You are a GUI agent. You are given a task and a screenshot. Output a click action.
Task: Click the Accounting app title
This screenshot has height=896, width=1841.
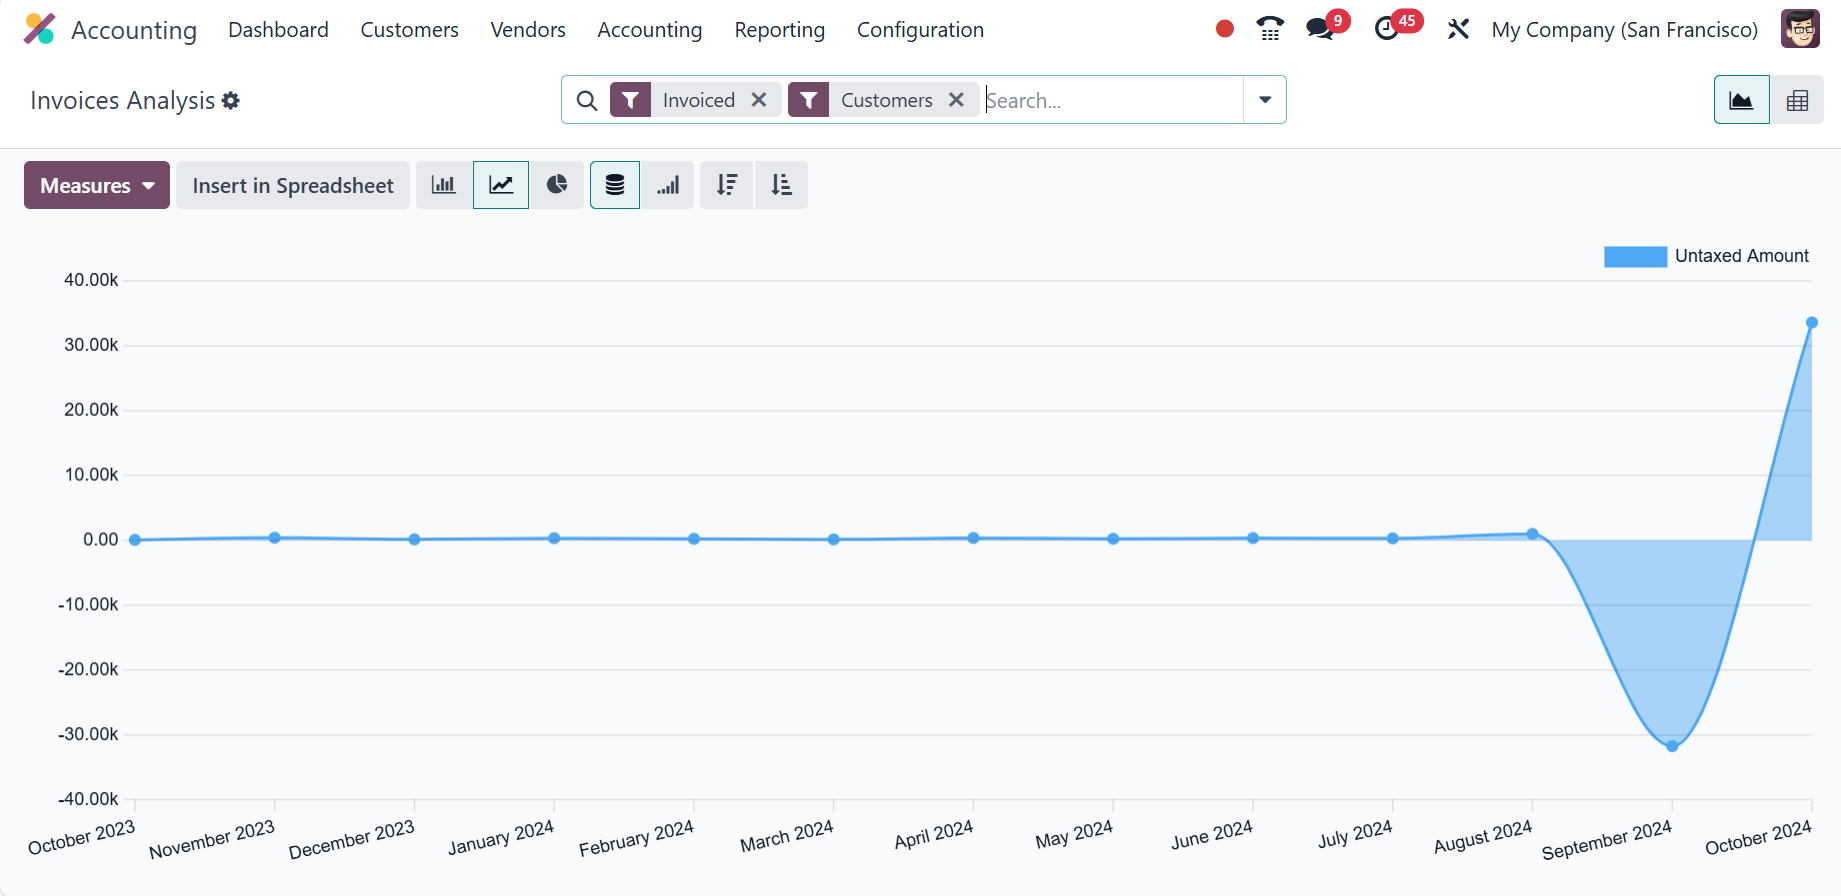pyautogui.click(x=134, y=30)
